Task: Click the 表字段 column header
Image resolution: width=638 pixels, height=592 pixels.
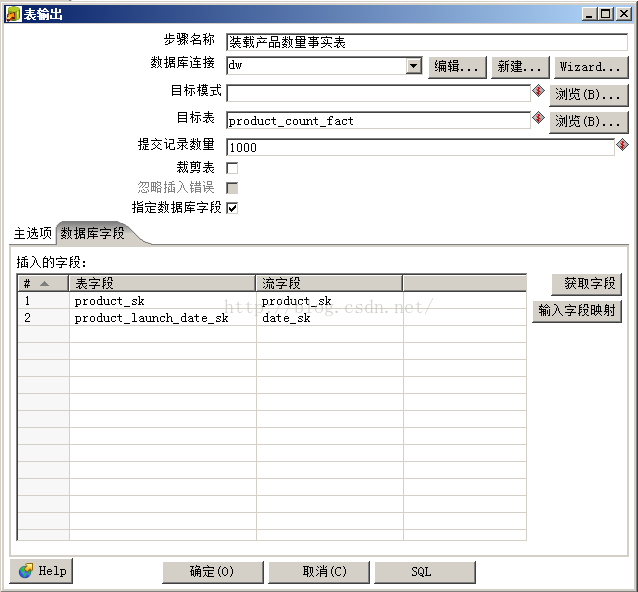Action: pyautogui.click(x=162, y=283)
